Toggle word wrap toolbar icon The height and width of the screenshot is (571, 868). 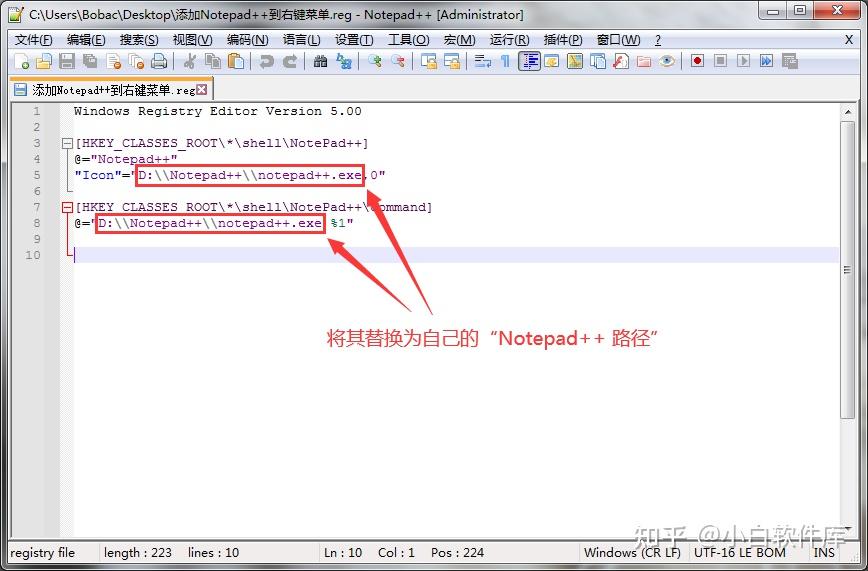coord(483,61)
